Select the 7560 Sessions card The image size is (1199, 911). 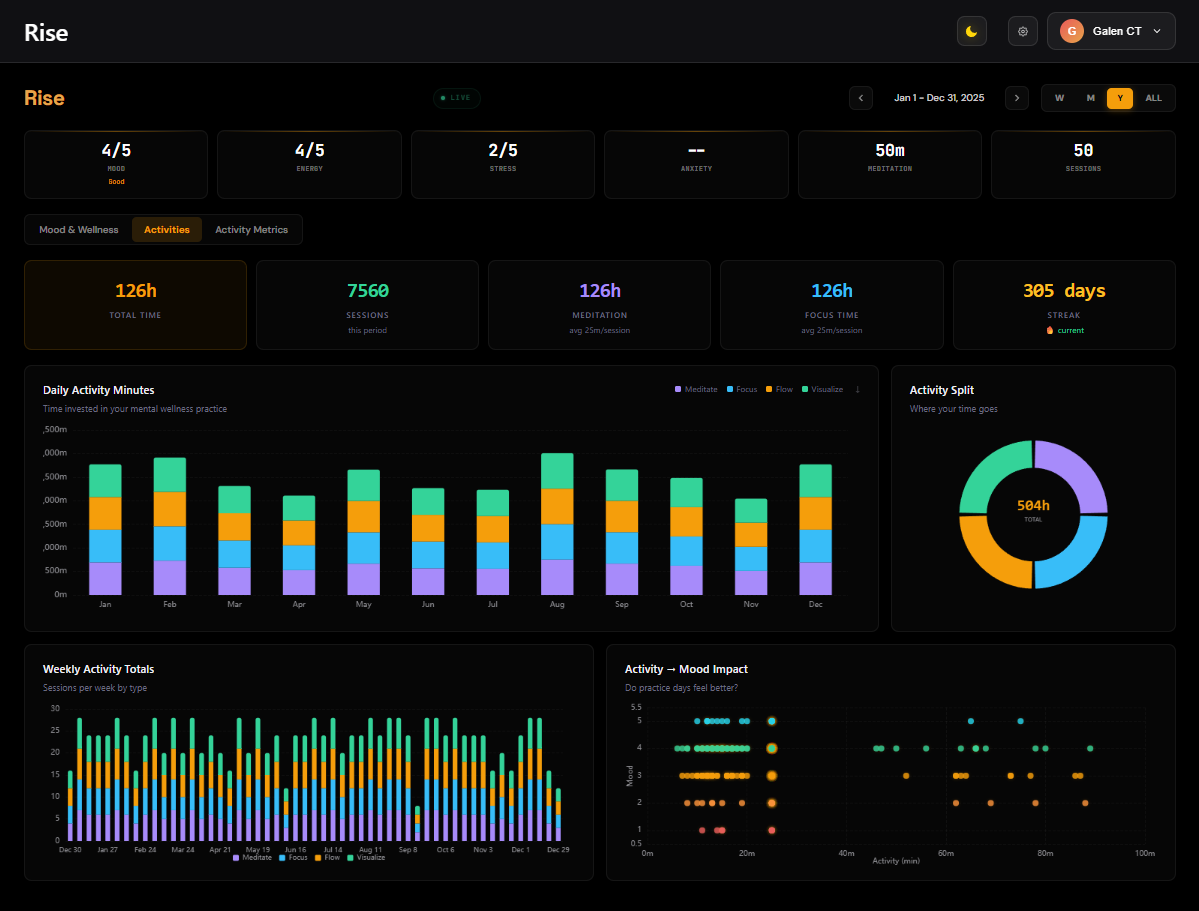tap(368, 305)
